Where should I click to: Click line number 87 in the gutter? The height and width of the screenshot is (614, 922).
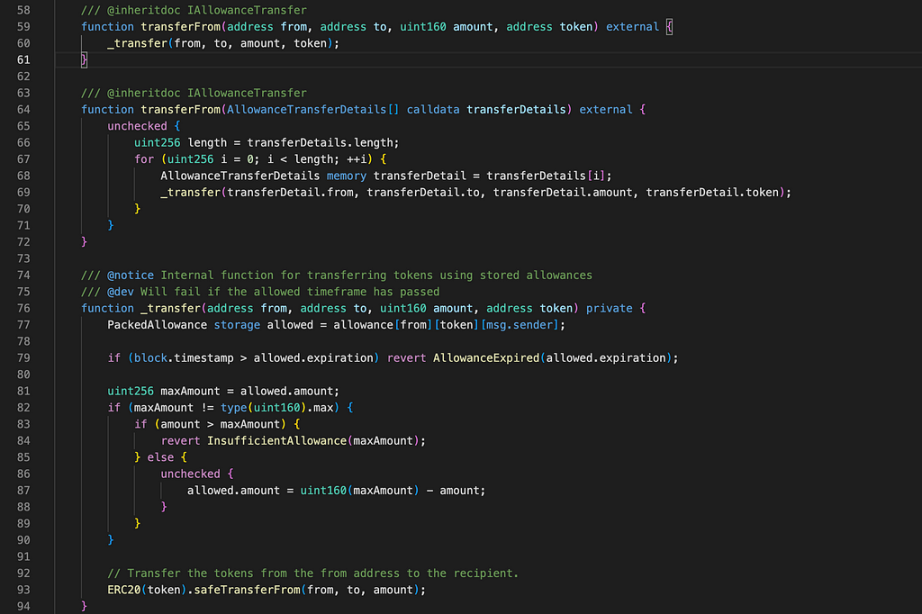[24, 490]
